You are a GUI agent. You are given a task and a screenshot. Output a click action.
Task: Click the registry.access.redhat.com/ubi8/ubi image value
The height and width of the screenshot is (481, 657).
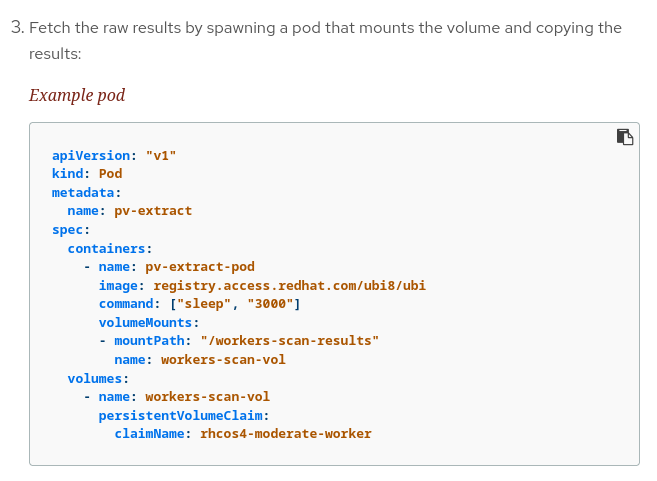[x=289, y=285]
